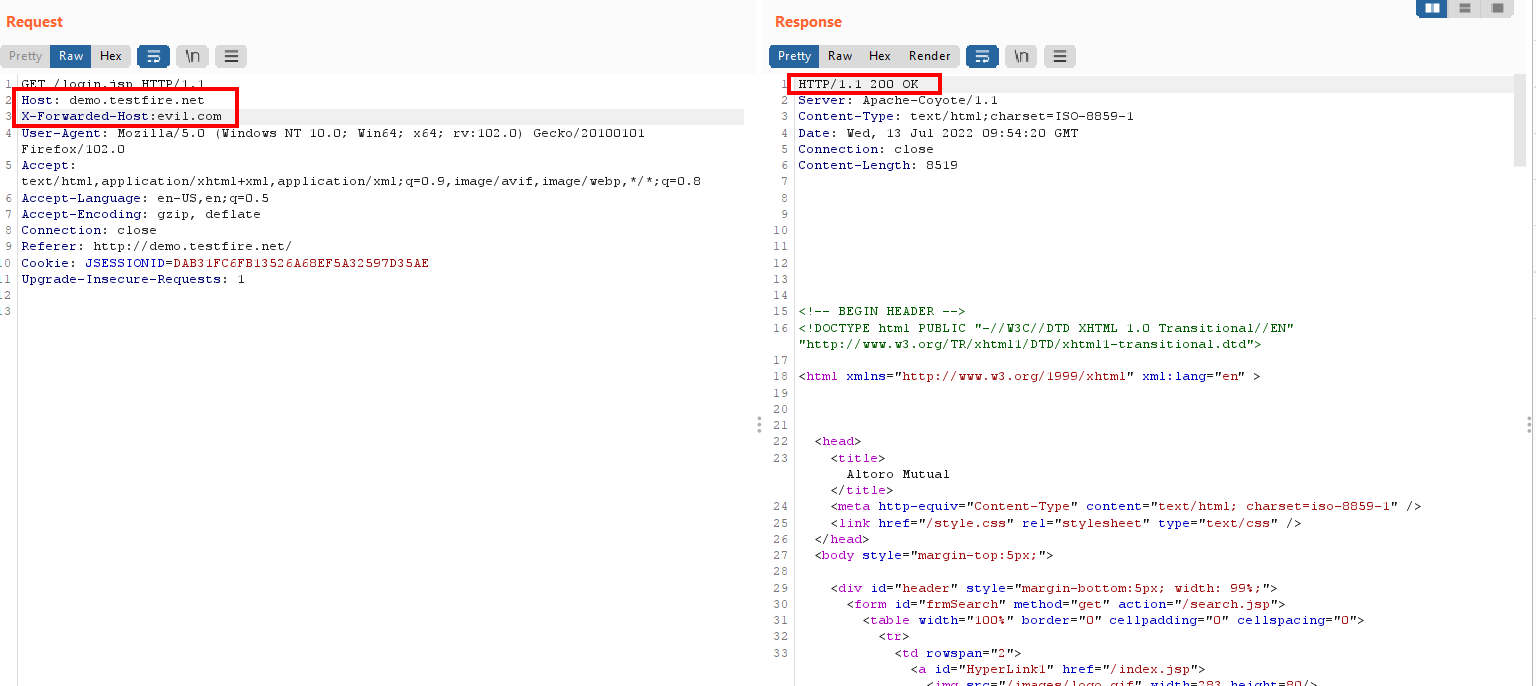Viewport: 1536px width, 686px height.
Task: Click the JSESSIONID cookie value in request
Action: [x=301, y=263]
